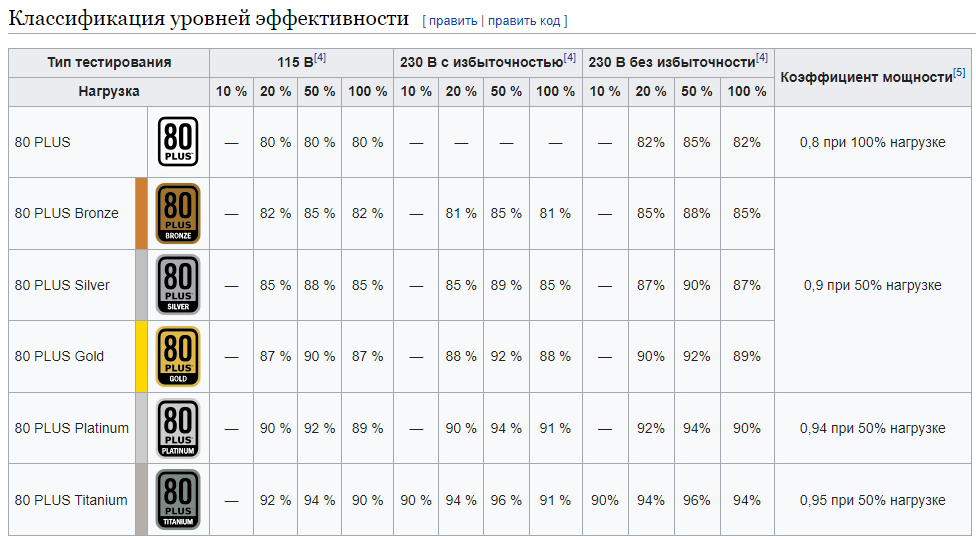Viewport: 976px width, 540px height.
Task: Click the gold color stripe beside Gold
Action: [141, 356]
